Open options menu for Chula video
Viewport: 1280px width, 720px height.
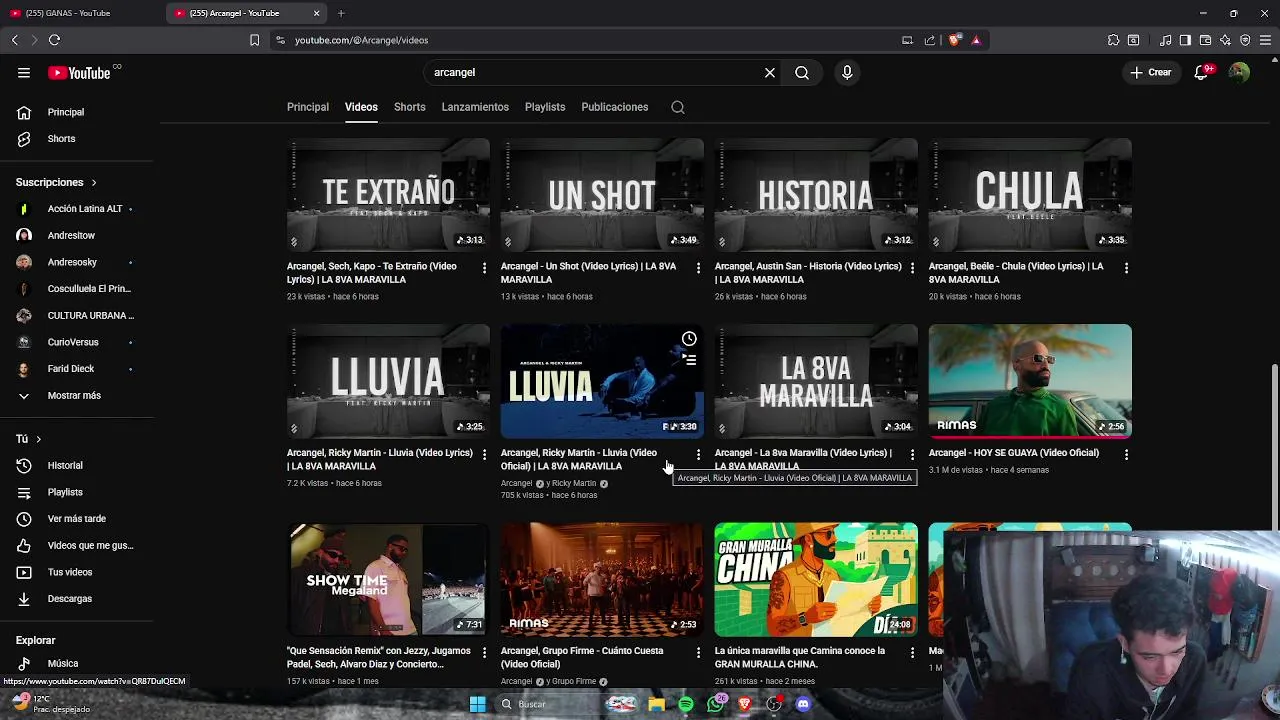tap(1126, 268)
